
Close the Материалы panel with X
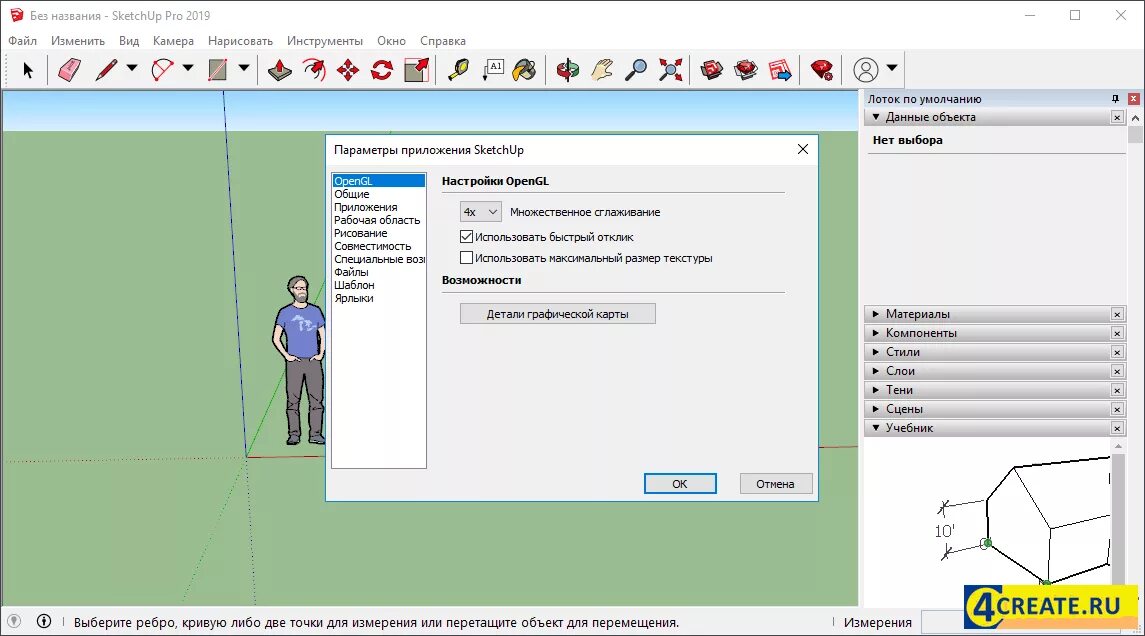point(1117,314)
